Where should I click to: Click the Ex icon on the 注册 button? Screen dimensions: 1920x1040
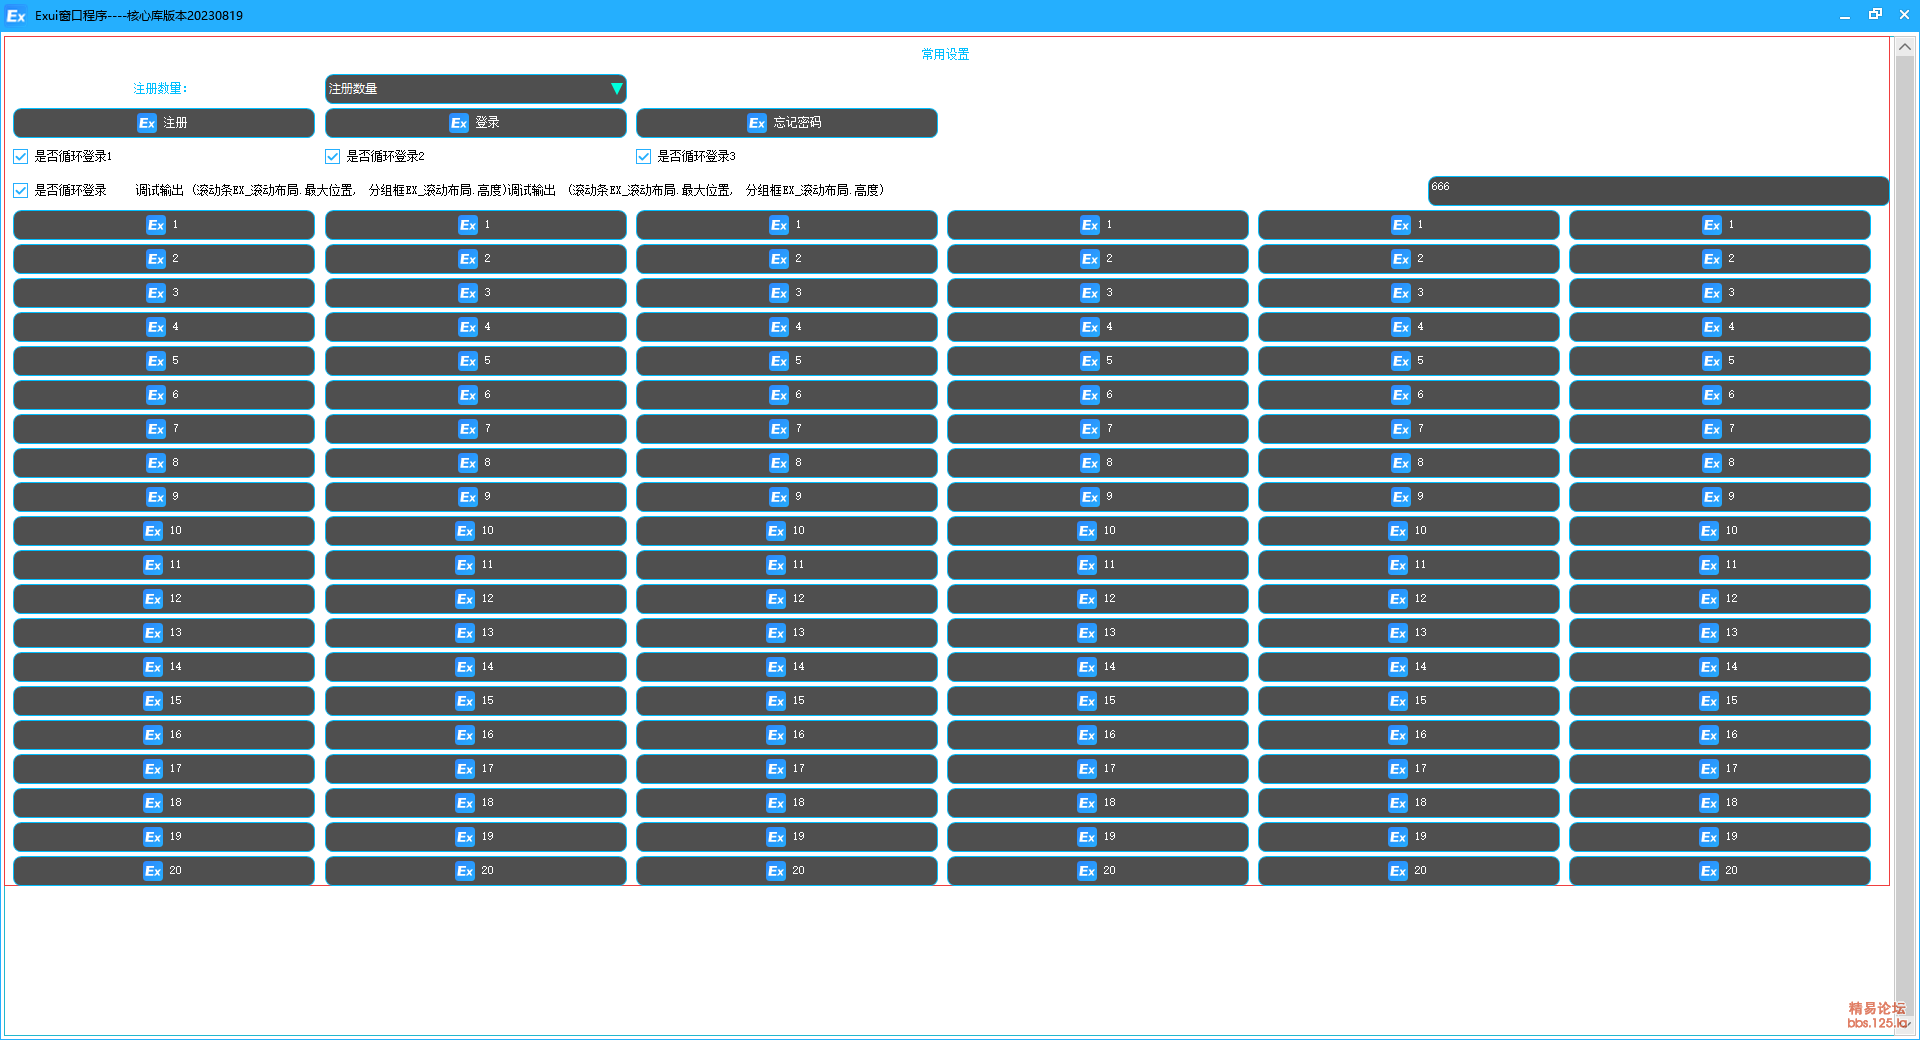pos(147,123)
